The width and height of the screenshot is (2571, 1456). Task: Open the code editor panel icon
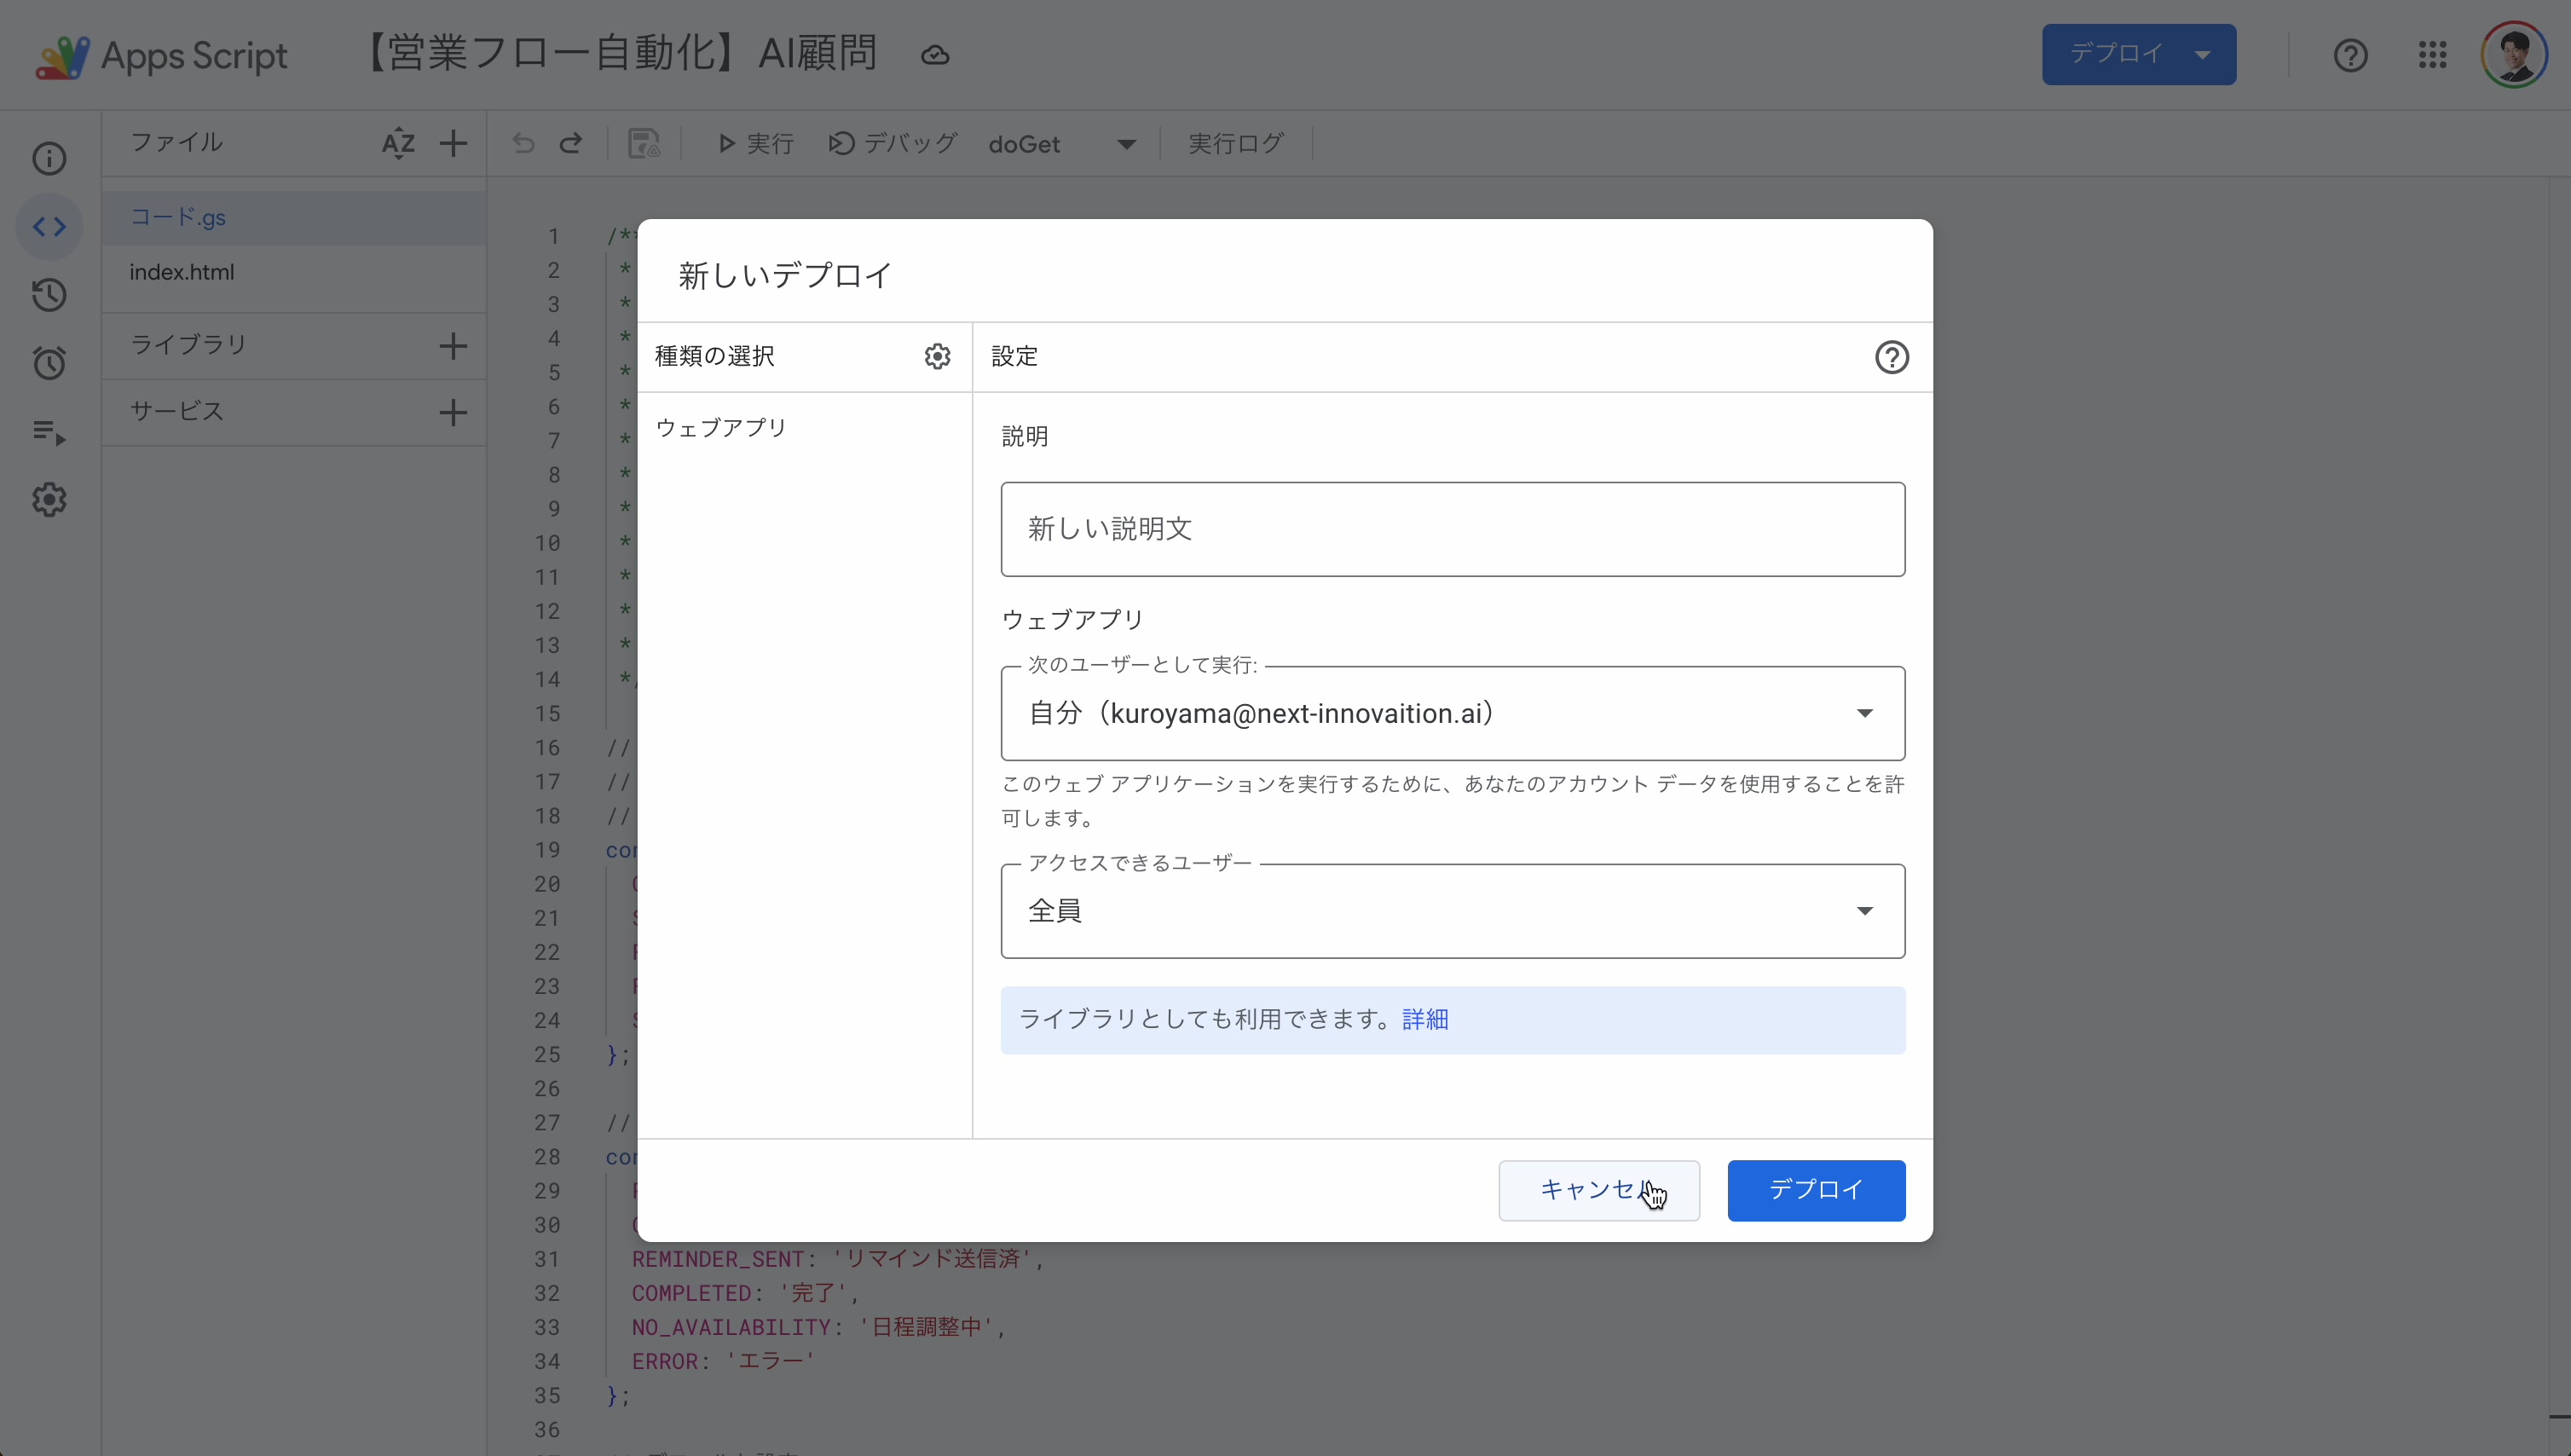pos(48,227)
